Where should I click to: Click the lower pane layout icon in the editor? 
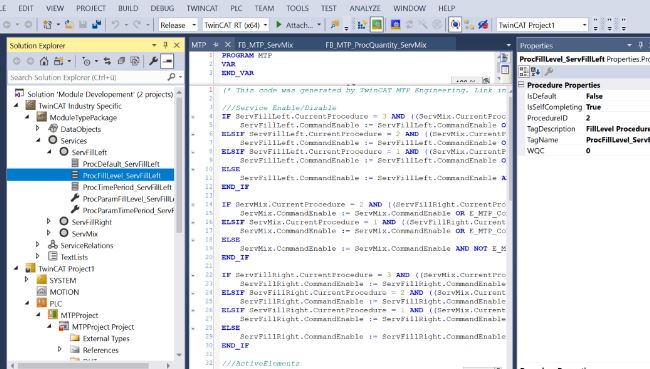click(x=504, y=70)
